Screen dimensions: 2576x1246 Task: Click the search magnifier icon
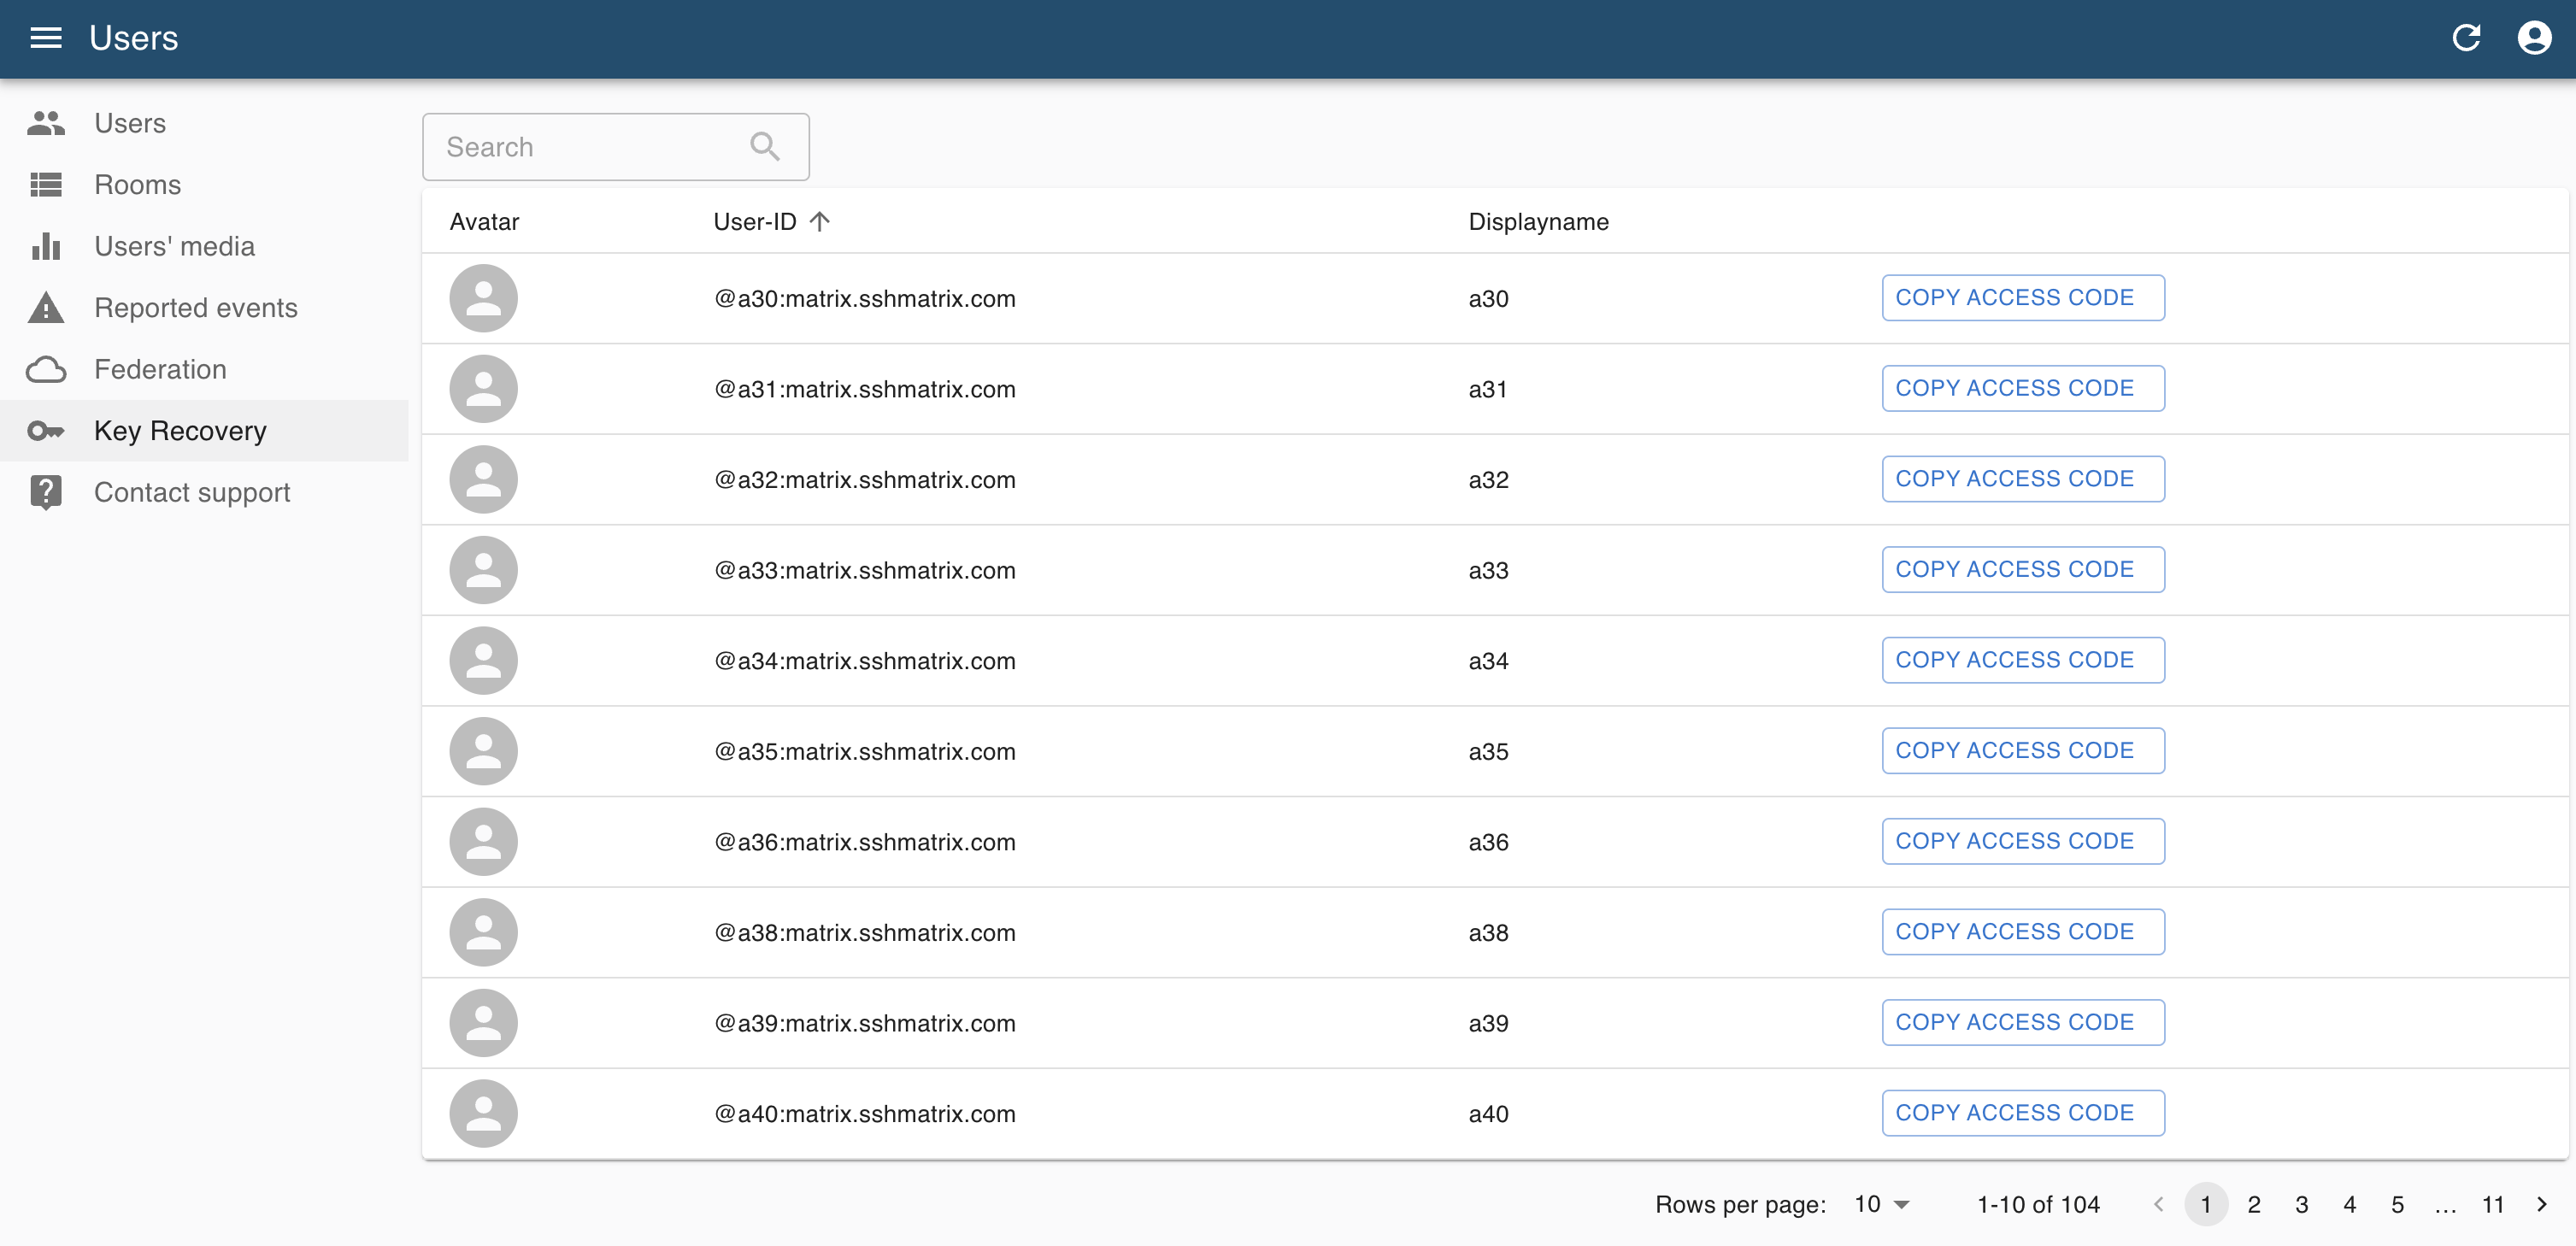click(x=765, y=147)
